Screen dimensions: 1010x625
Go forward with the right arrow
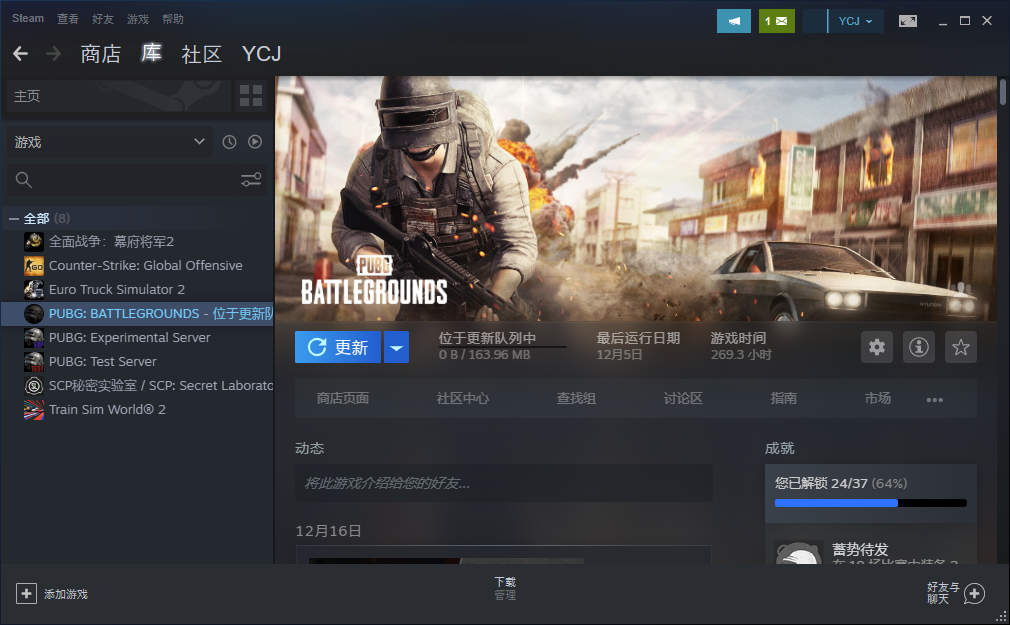point(53,53)
